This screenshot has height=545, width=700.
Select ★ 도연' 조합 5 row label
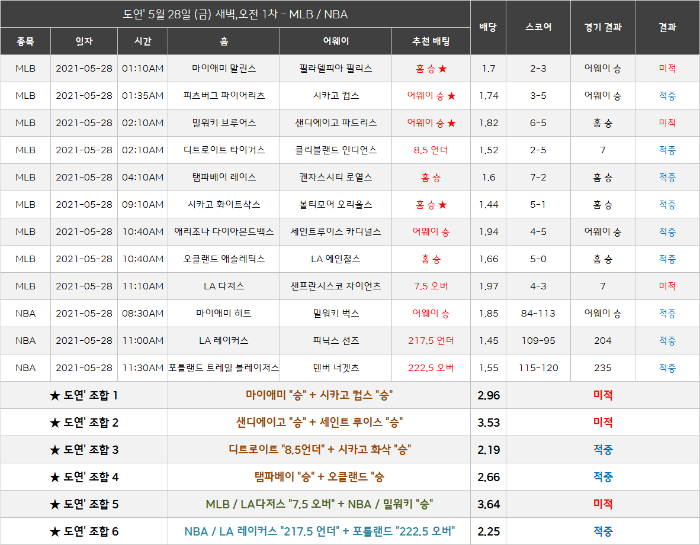click(x=84, y=504)
